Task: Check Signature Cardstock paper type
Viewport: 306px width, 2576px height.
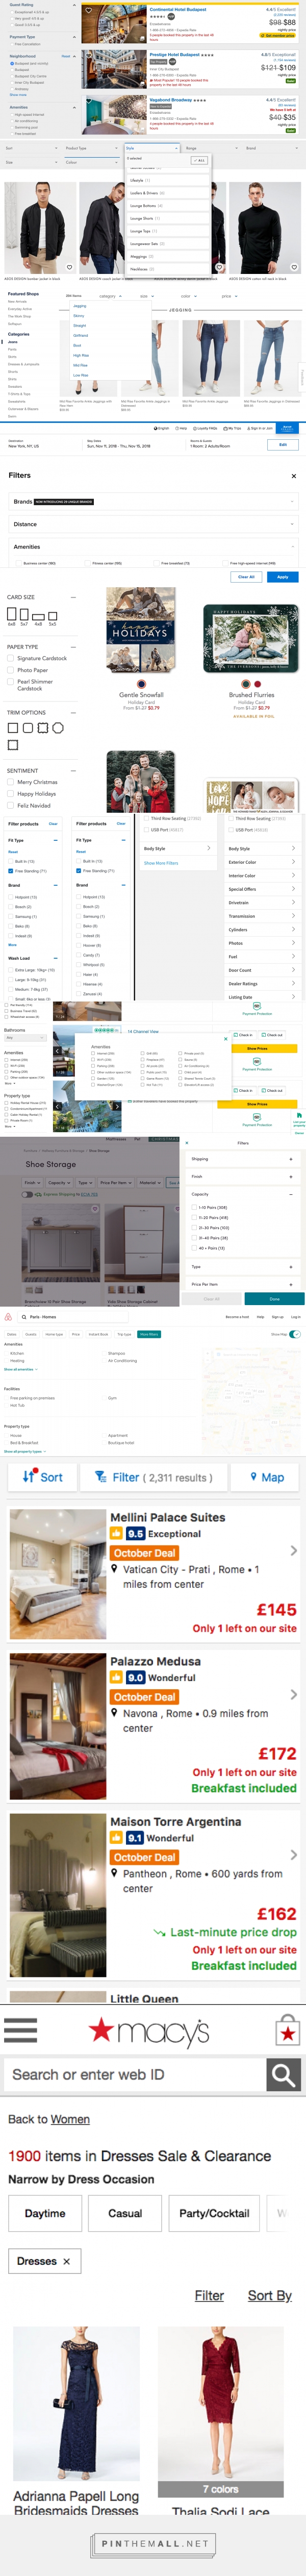Action: pyautogui.click(x=11, y=658)
